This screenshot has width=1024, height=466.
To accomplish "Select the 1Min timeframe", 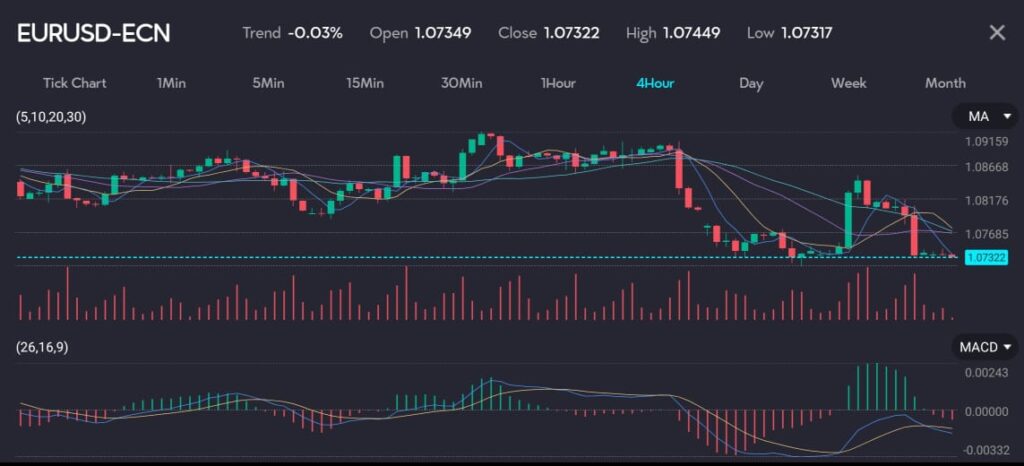I will [171, 83].
